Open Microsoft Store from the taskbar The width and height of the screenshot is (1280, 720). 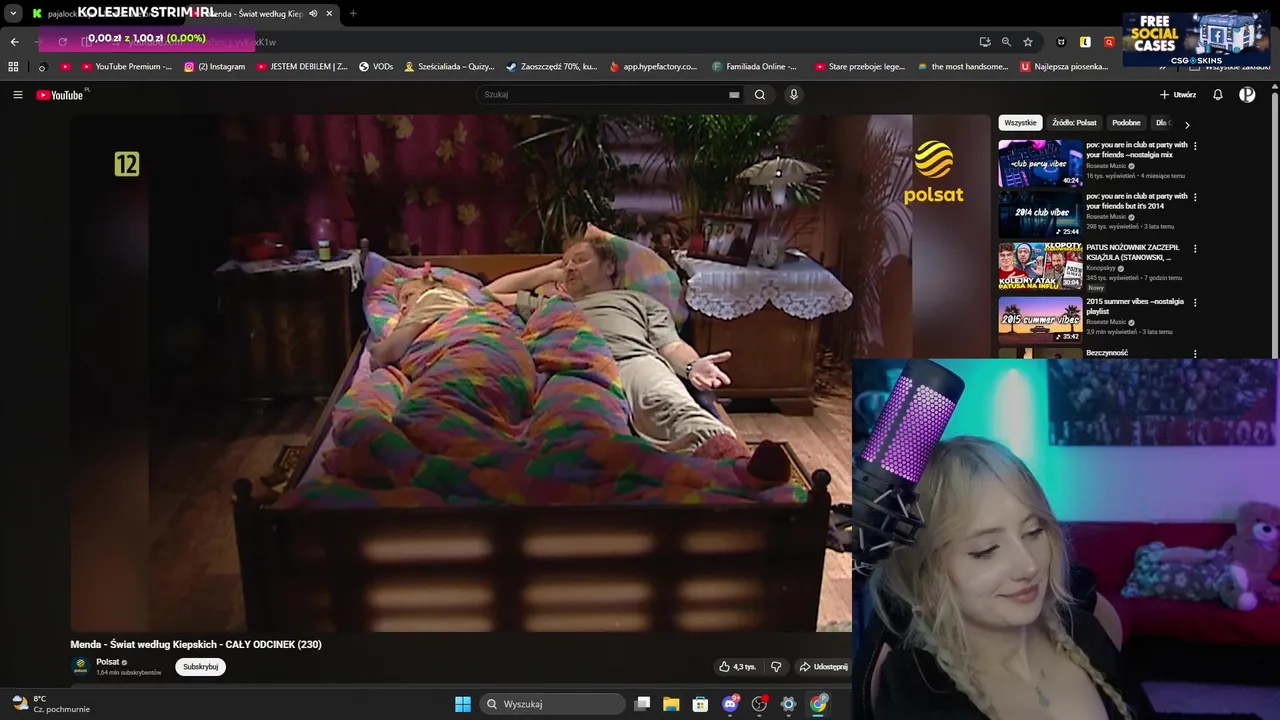click(700, 704)
